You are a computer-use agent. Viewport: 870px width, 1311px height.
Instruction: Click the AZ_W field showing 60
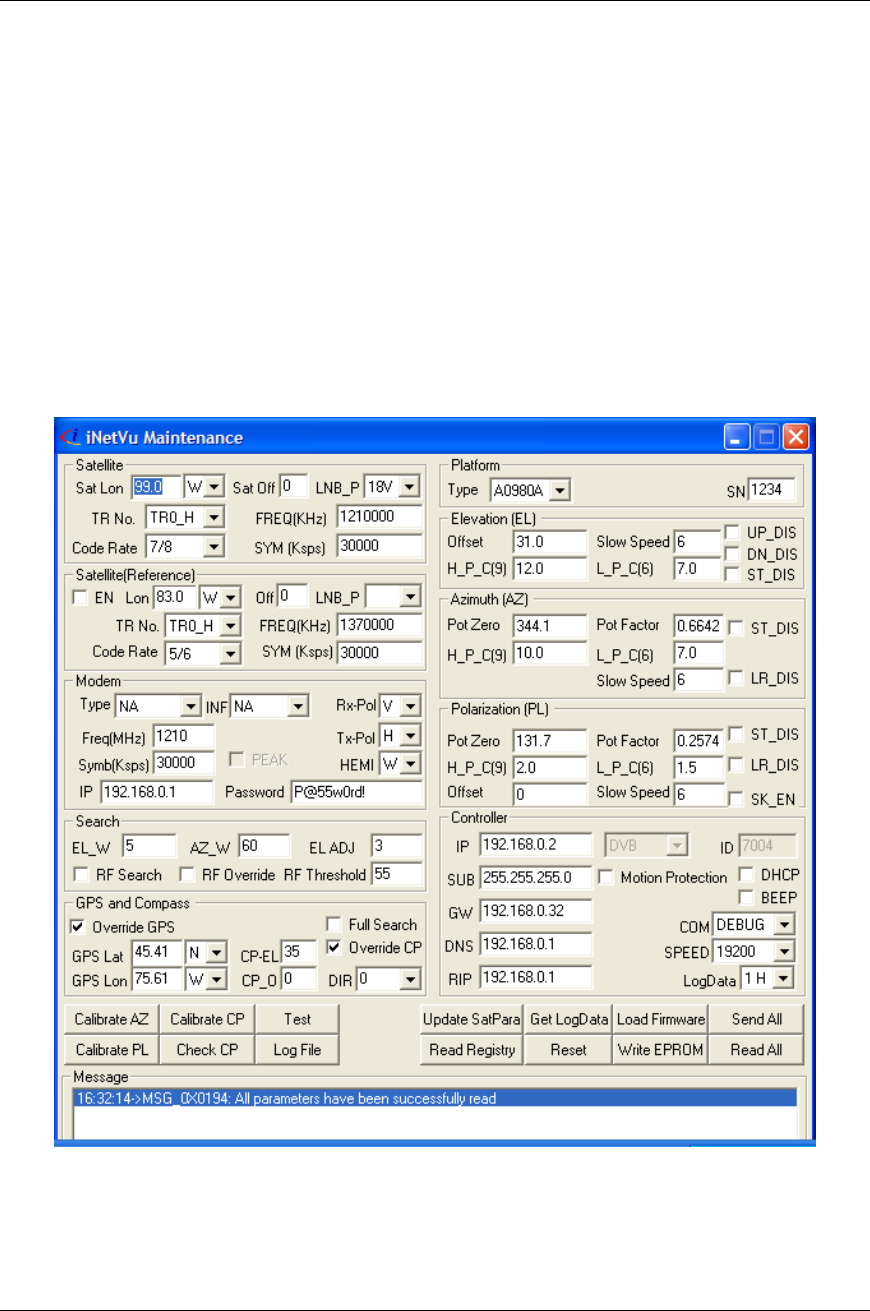click(x=264, y=846)
